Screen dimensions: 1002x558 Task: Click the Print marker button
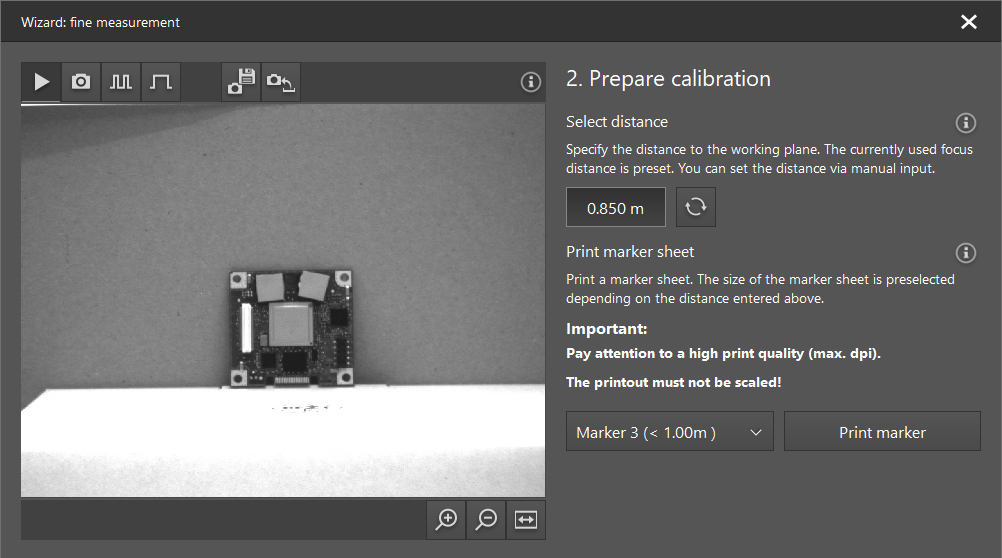click(x=882, y=431)
